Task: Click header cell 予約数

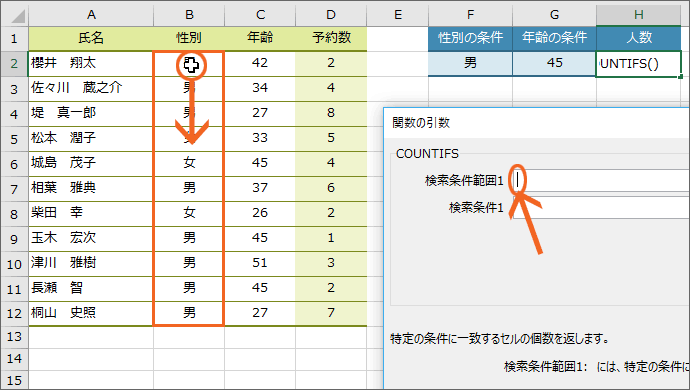Action: click(331, 38)
